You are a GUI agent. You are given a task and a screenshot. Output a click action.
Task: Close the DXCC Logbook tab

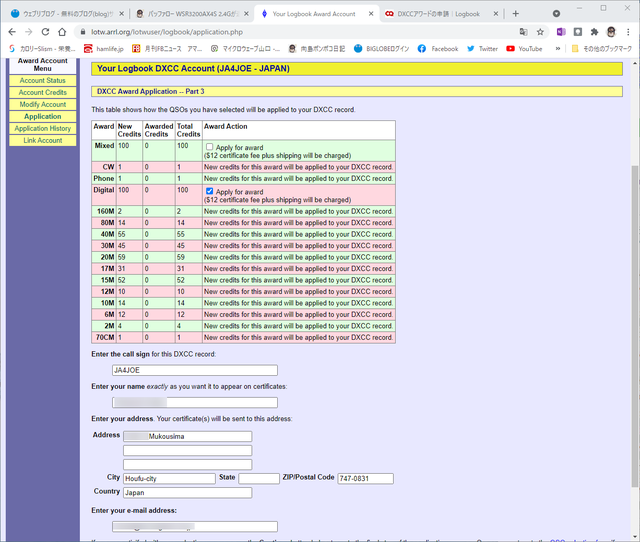point(496,14)
